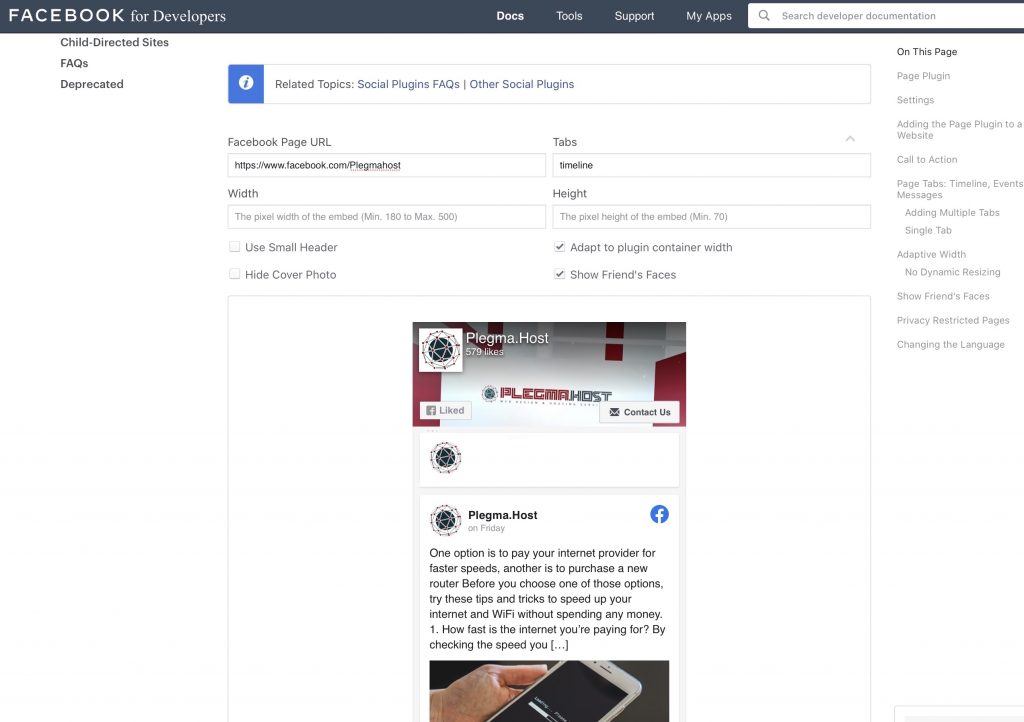Uncheck Show Friend's Faces checkbox
Screen dimensions: 1024x722
[x=559, y=274]
